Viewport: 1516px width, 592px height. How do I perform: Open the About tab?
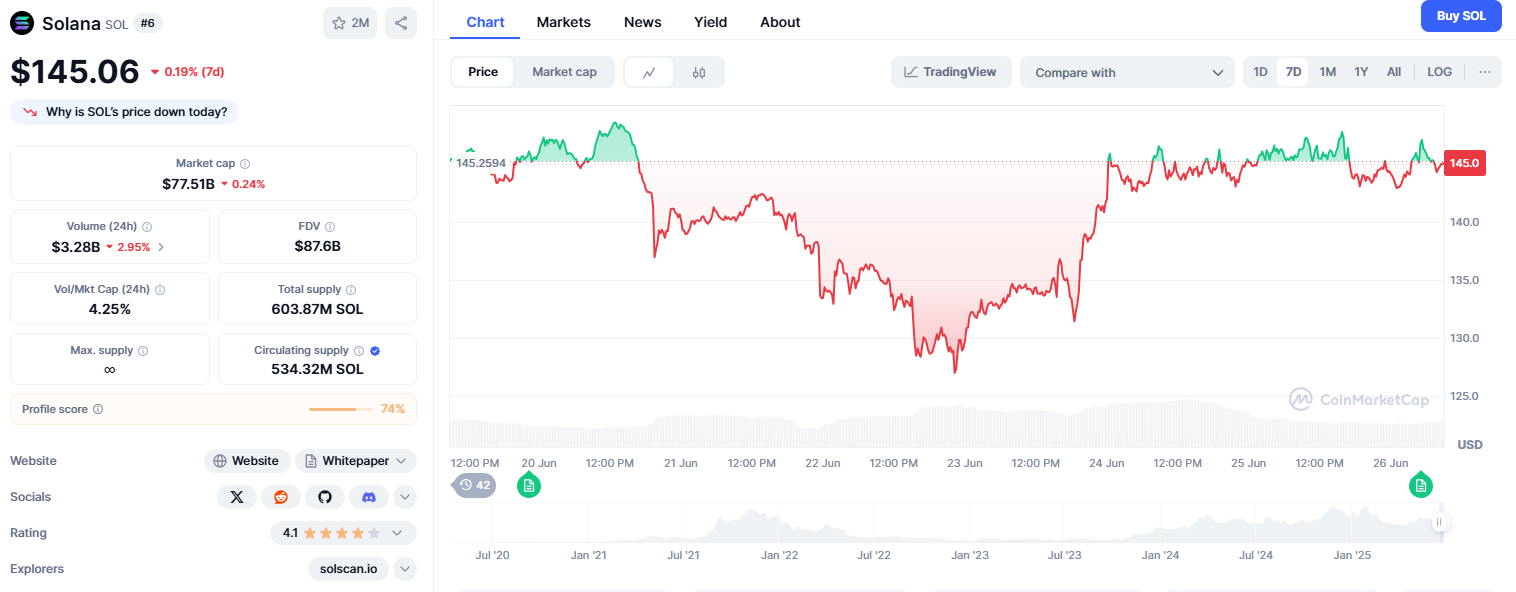pos(780,22)
